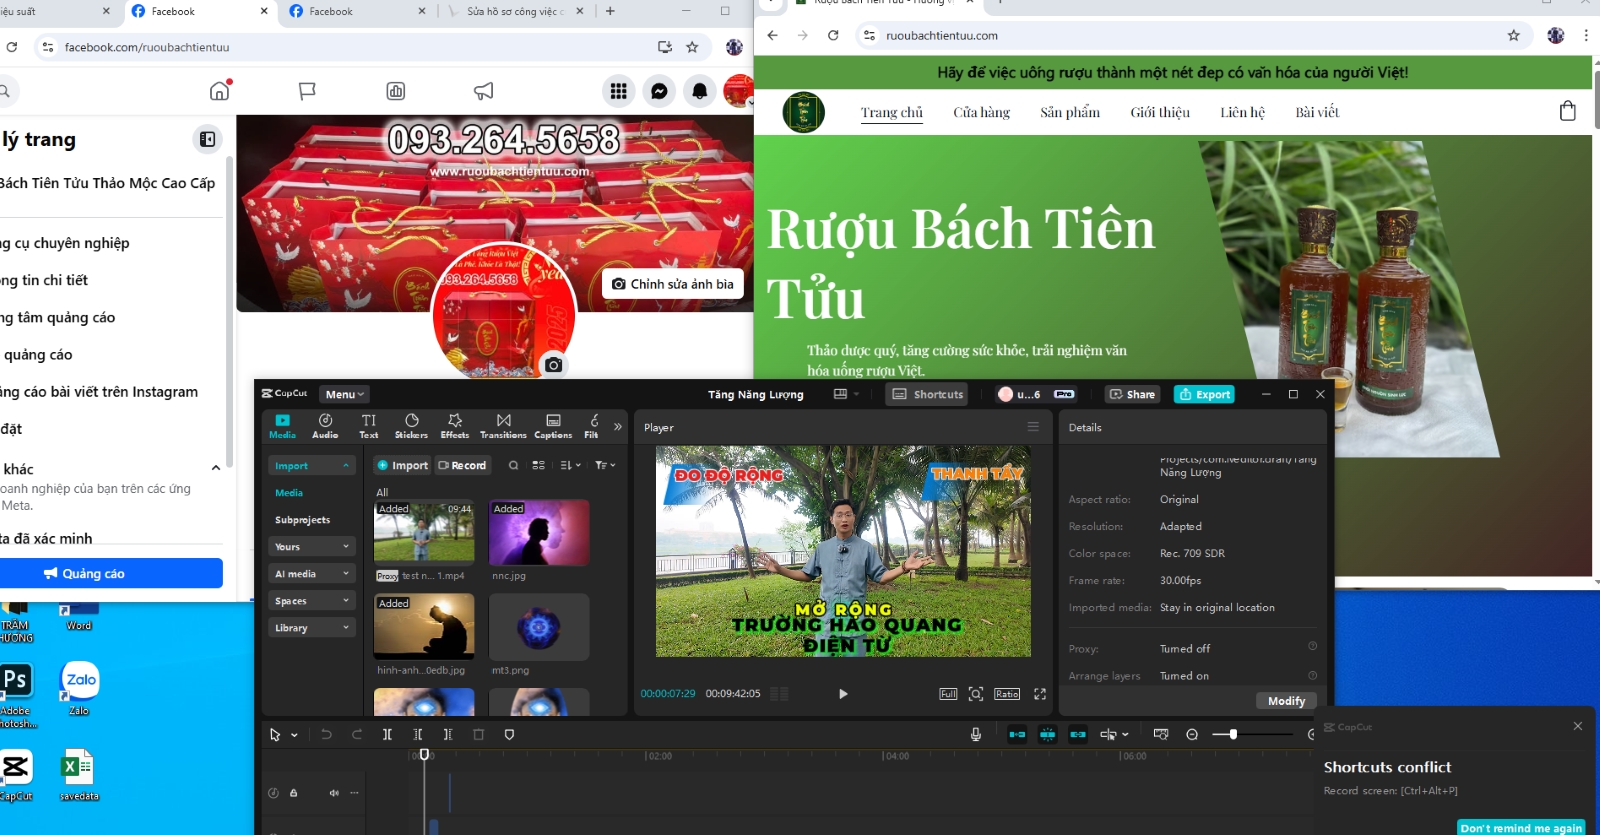
Task: Open the media filter dropdown
Action: (x=605, y=465)
